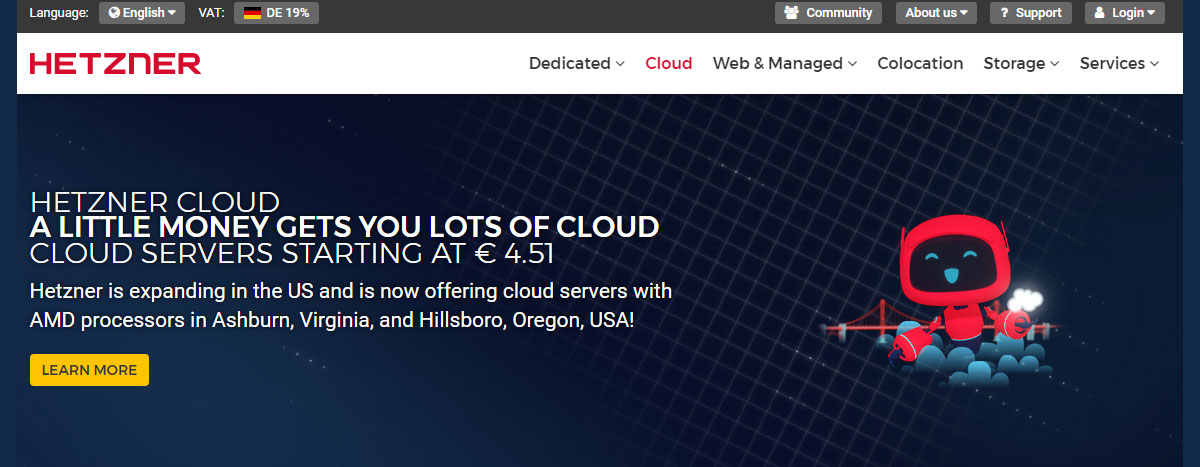Click the Ashburn, Virginia description paragraph

(x=351, y=307)
